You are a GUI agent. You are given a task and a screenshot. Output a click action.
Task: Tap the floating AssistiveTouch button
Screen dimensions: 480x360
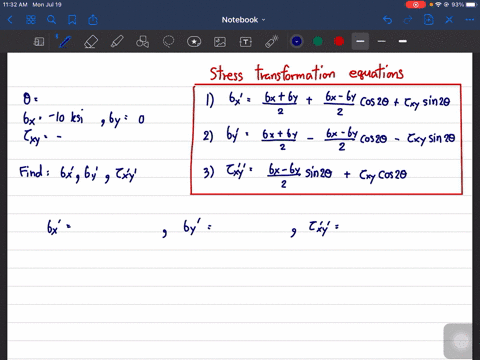tap(461, 341)
